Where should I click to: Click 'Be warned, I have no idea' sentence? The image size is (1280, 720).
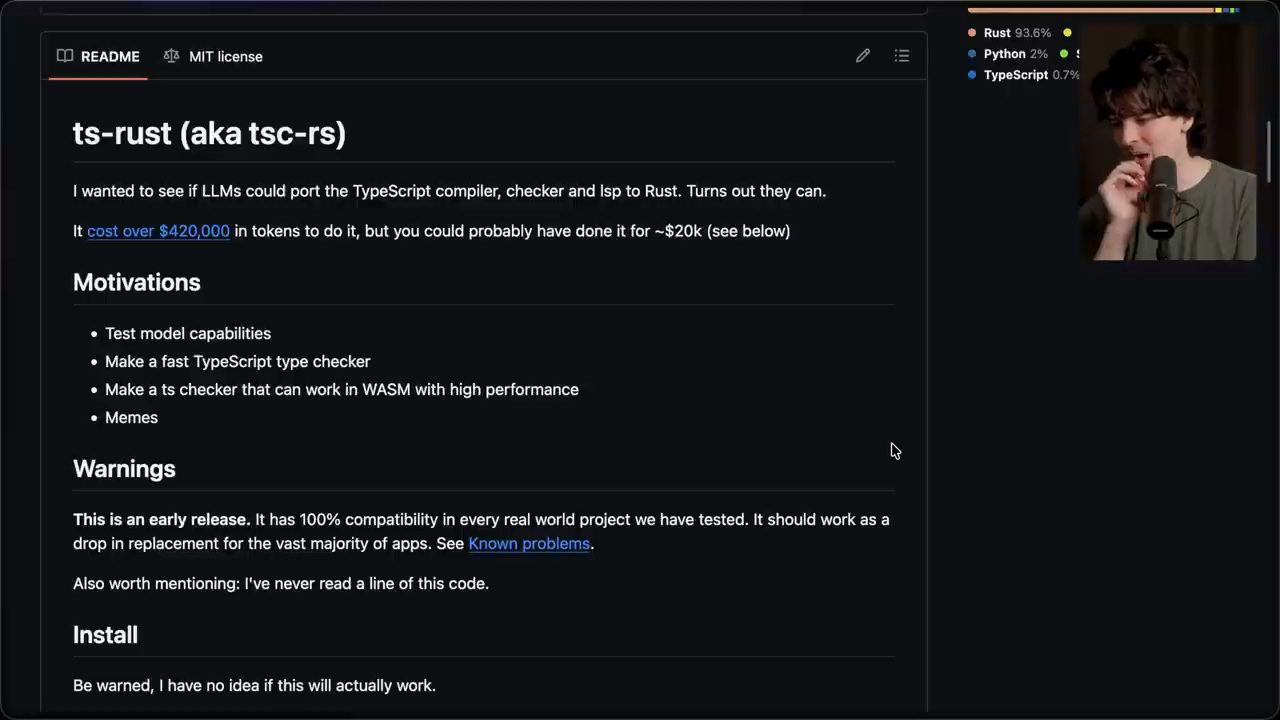[x=254, y=686]
